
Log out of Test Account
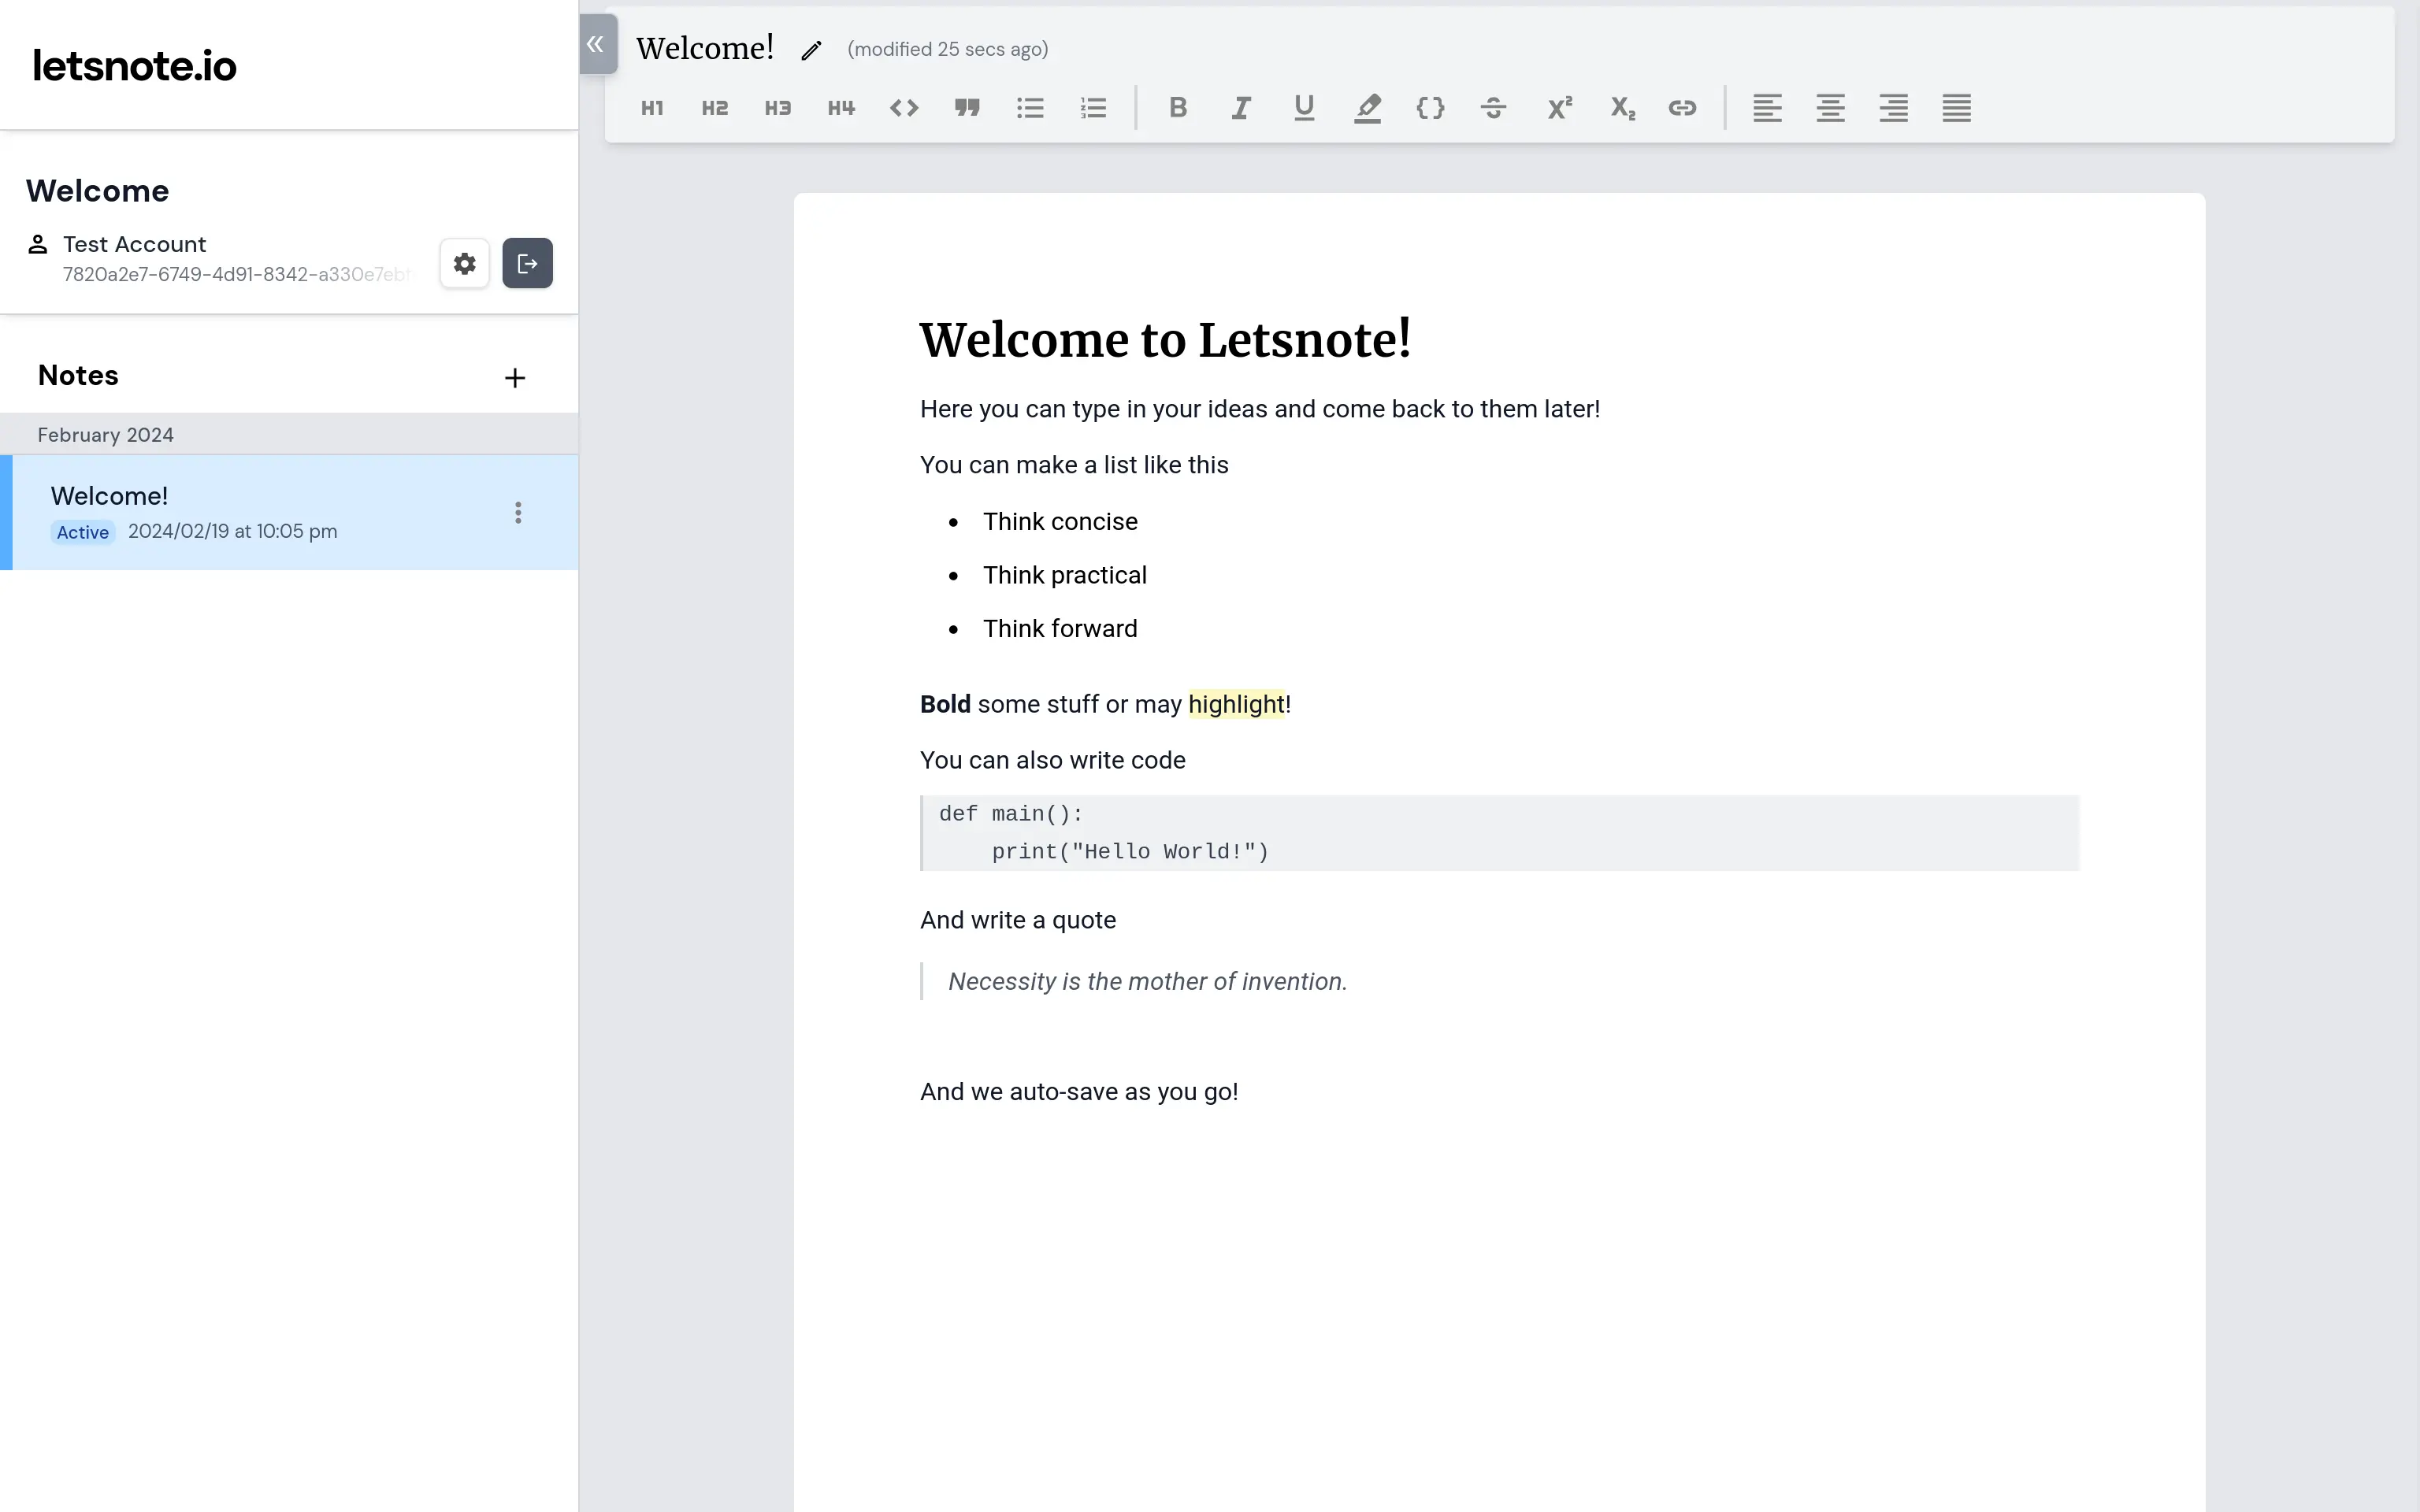pos(527,264)
